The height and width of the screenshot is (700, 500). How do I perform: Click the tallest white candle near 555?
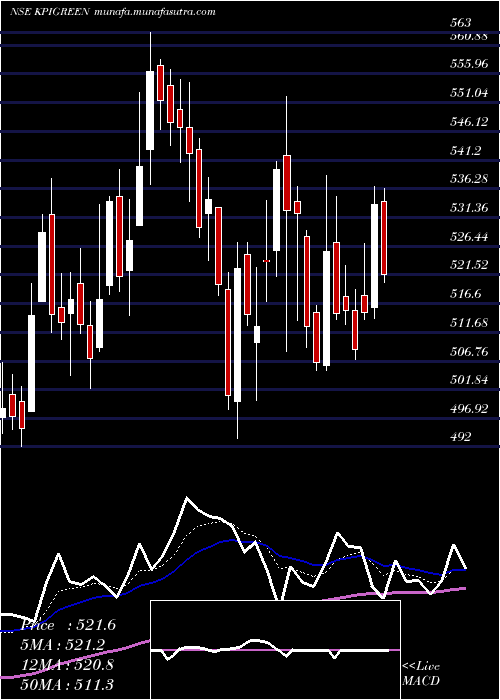pyautogui.click(x=150, y=110)
